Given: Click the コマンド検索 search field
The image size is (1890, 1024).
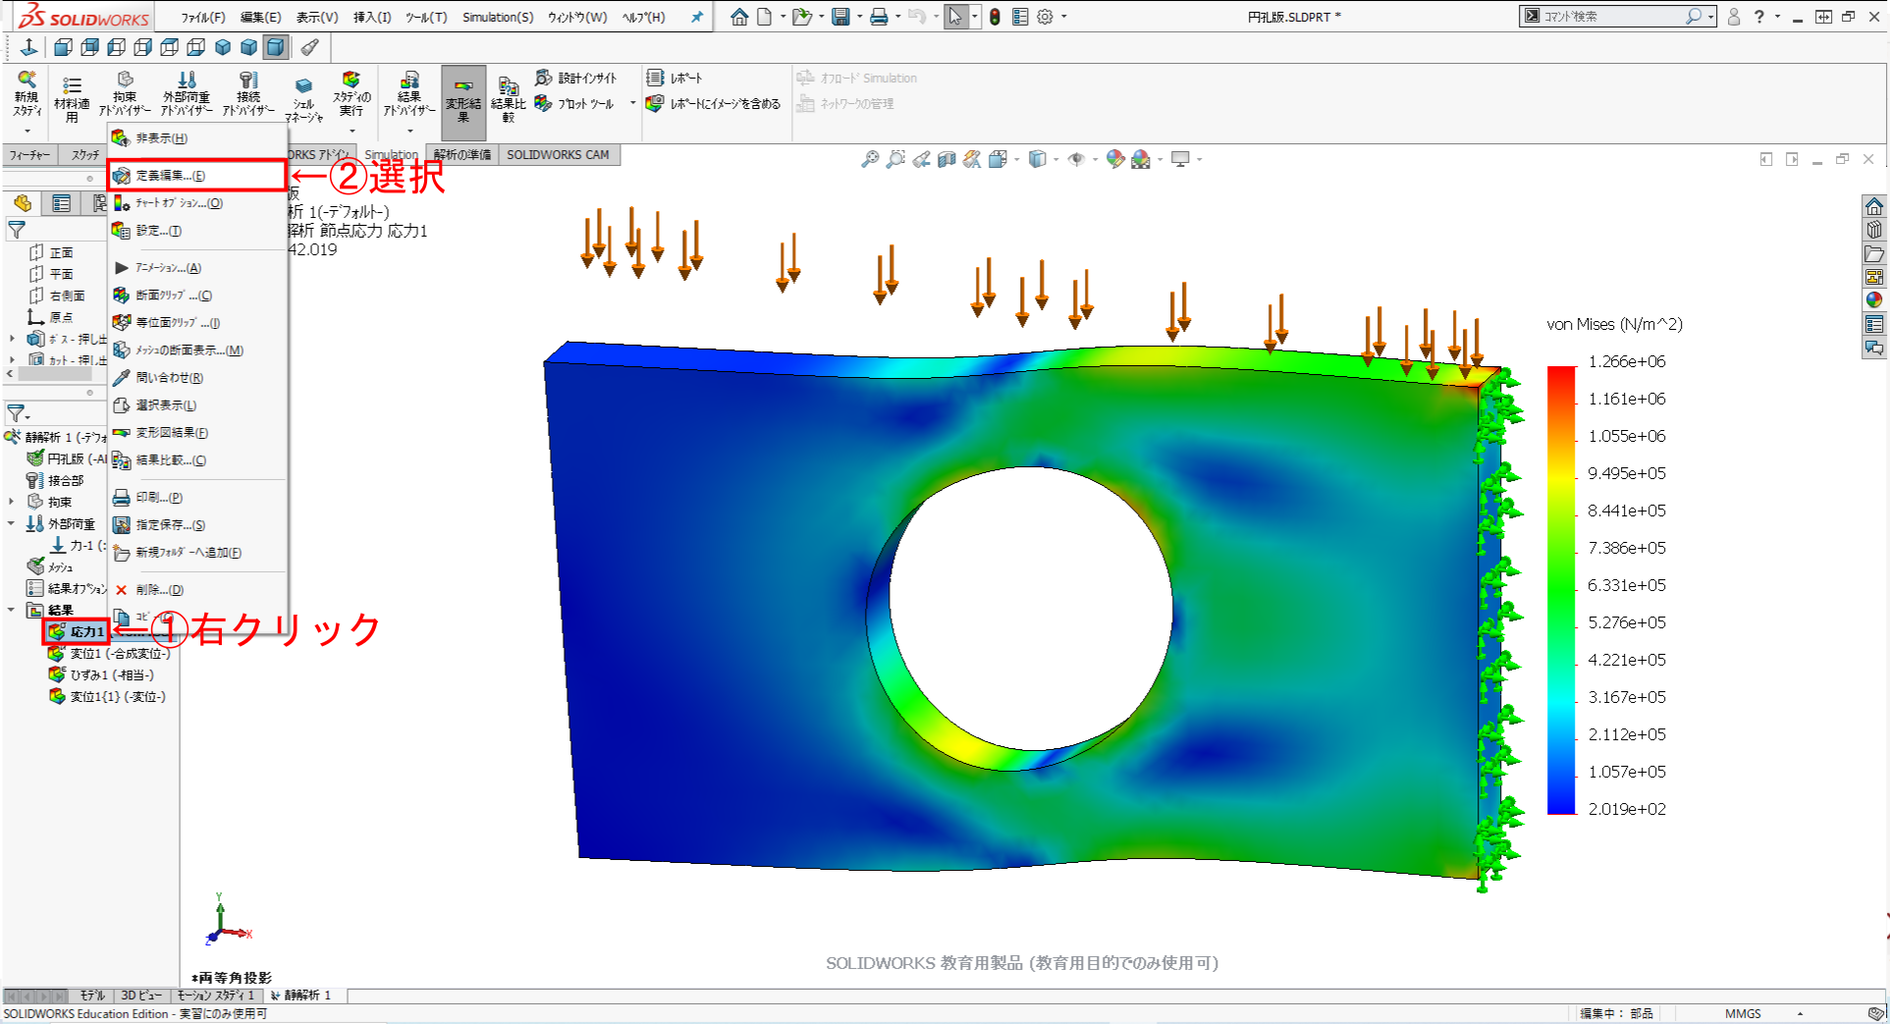Looking at the screenshot, I should tap(1612, 16).
